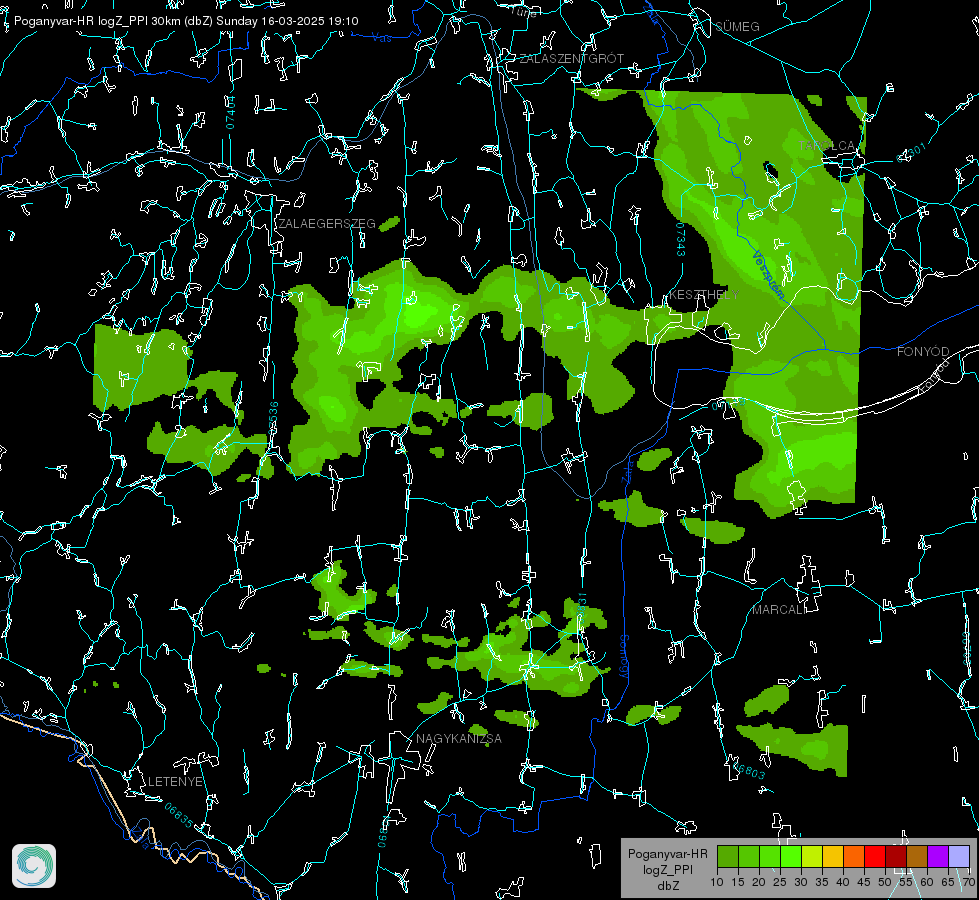The height and width of the screenshot is (900, 979).
Task: Click the NAGYKANIZSA city label
Action: [459, 739]
